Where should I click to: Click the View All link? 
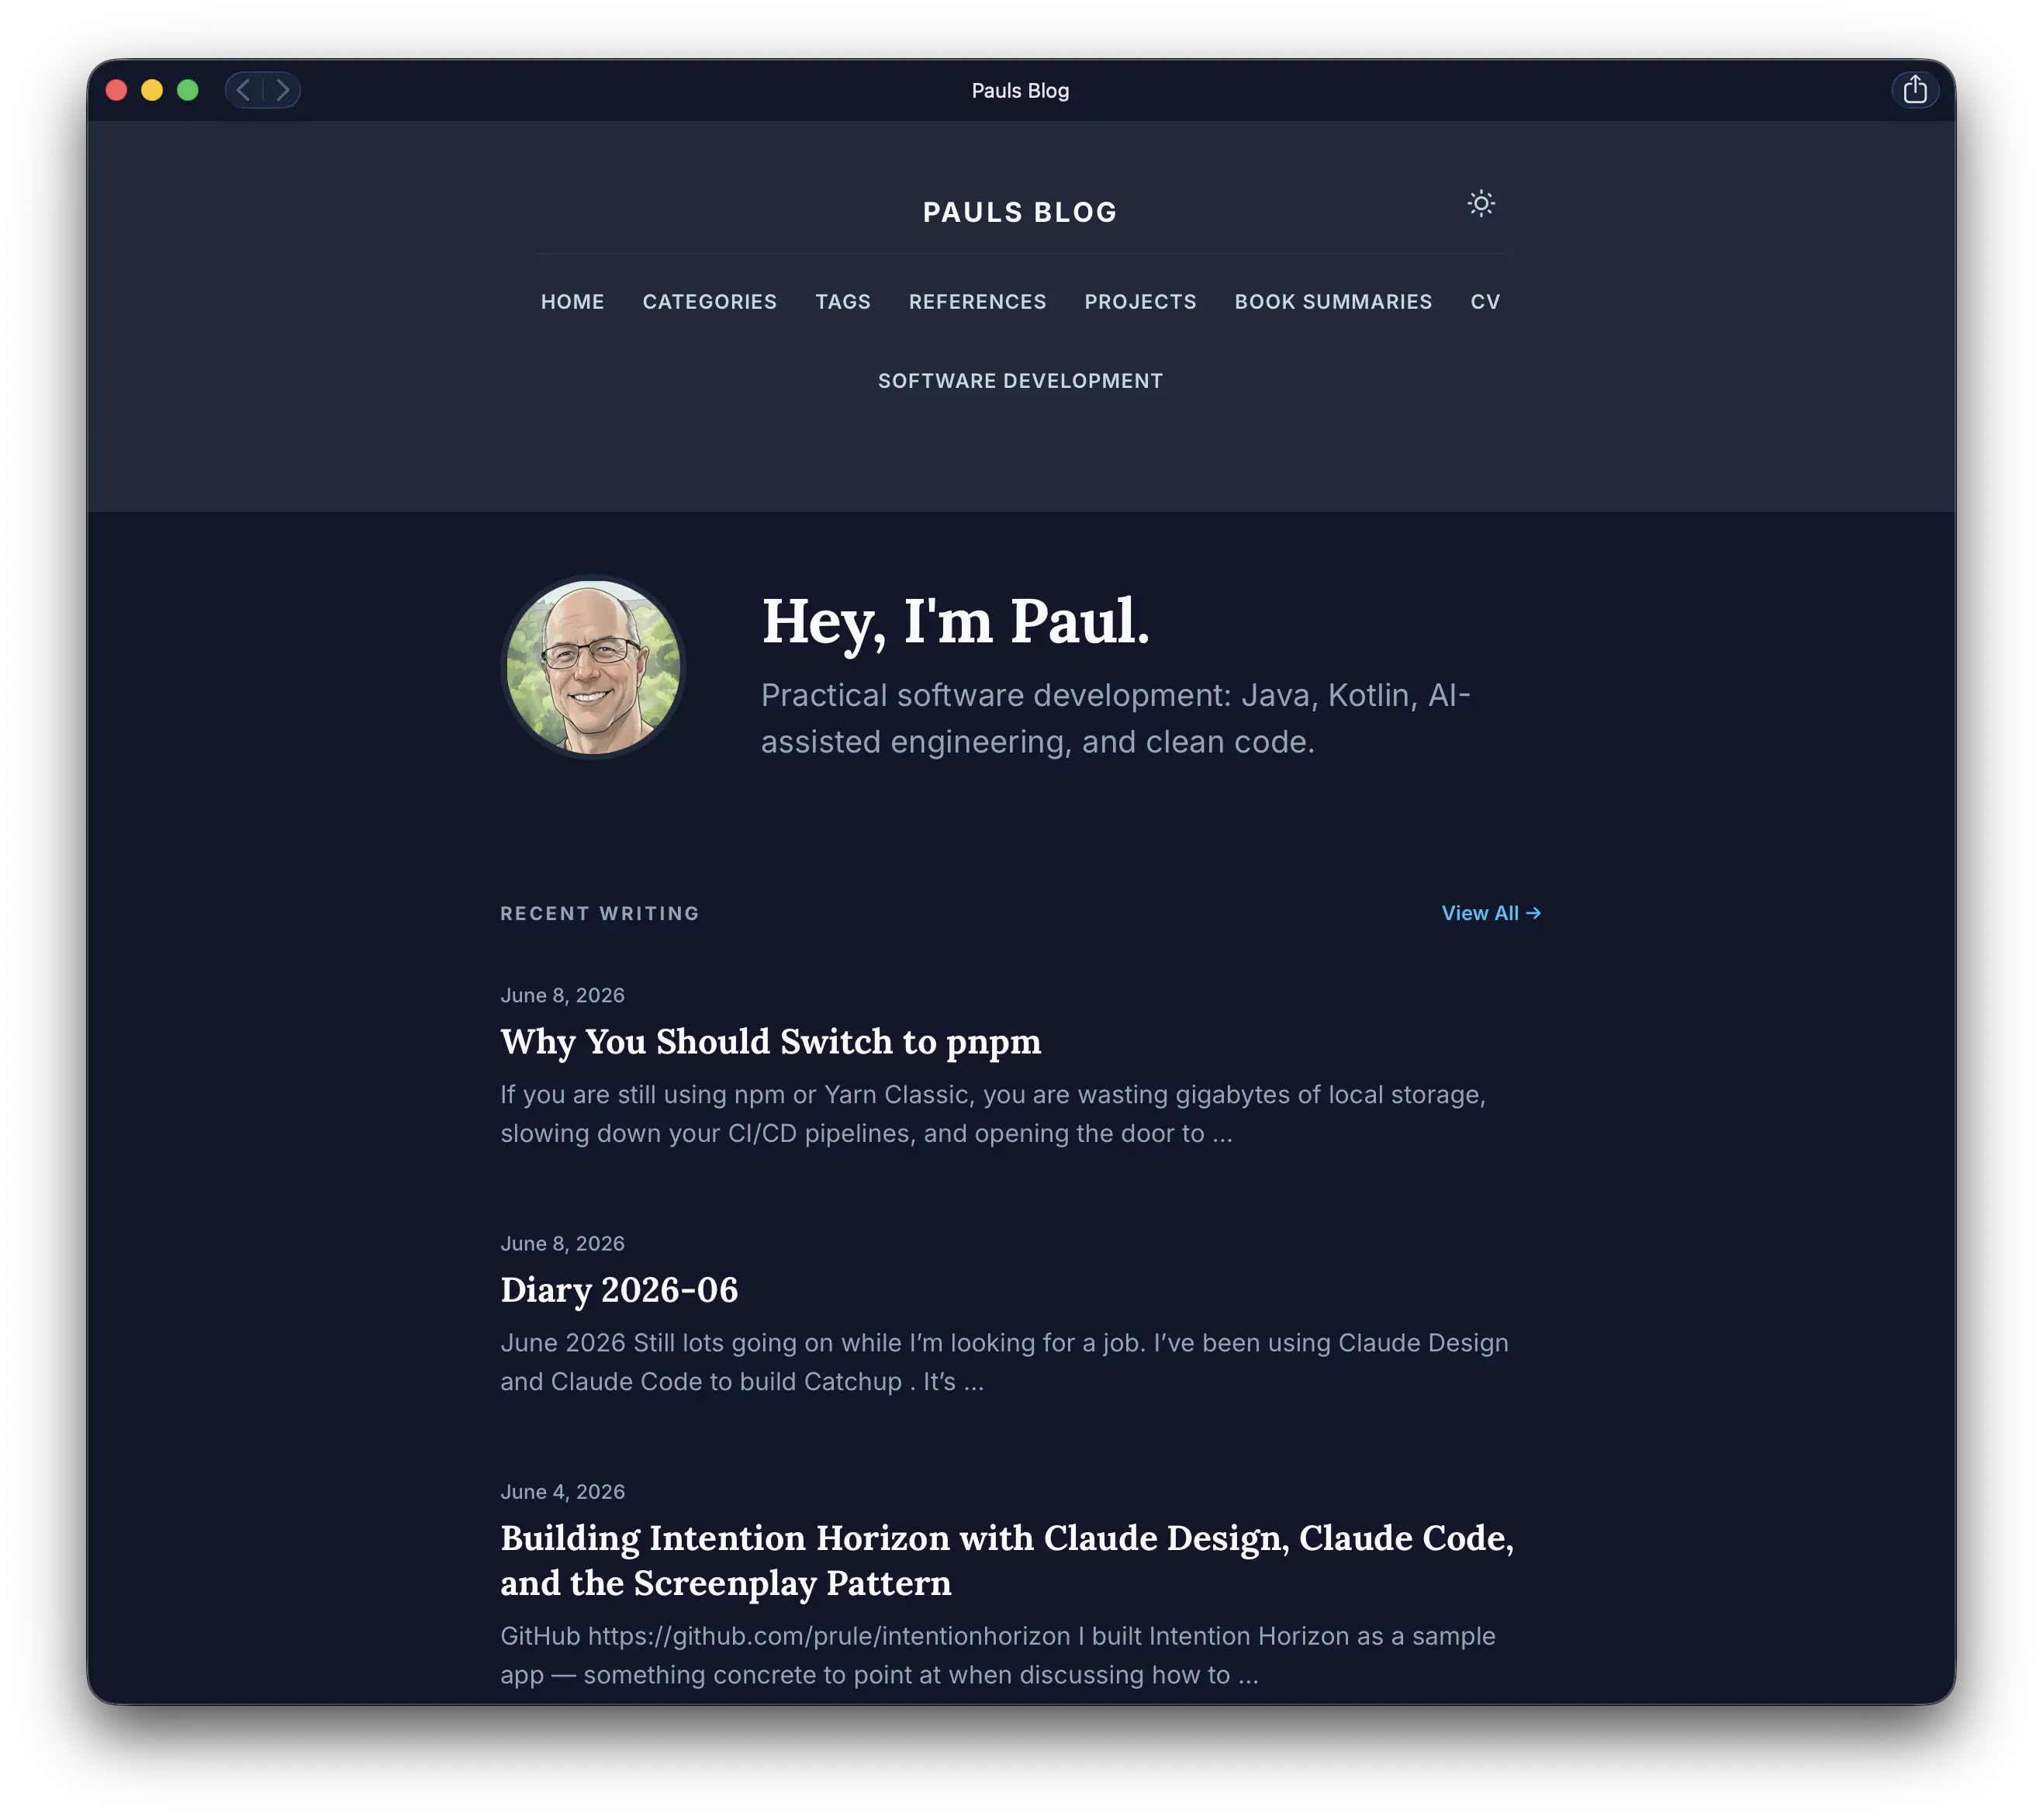[x=1490, y=913]
